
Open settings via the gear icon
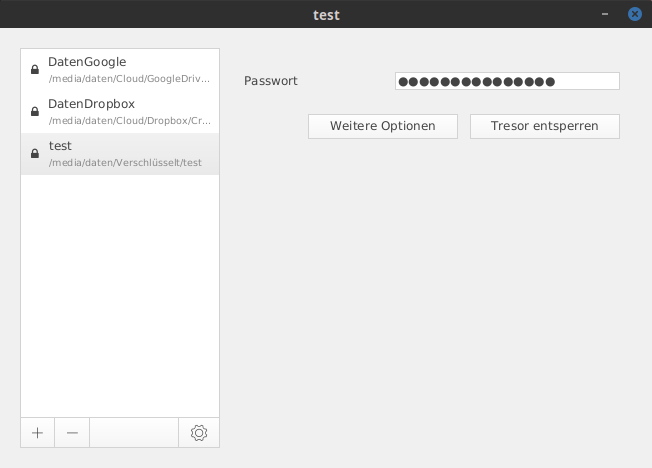click(199, 433)
